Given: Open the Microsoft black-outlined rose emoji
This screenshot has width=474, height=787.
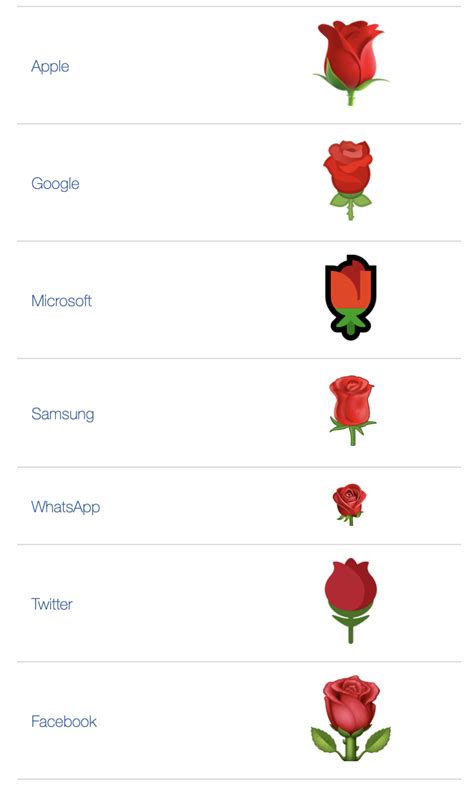Looking at the screenshot, I should tap(350, 297).
